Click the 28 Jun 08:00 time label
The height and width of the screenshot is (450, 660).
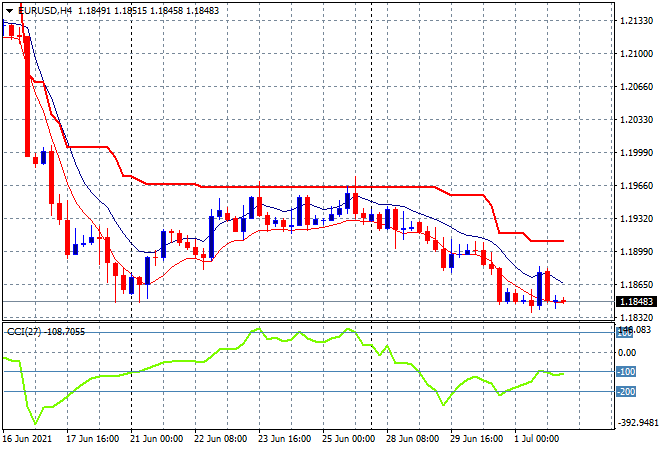412,439
